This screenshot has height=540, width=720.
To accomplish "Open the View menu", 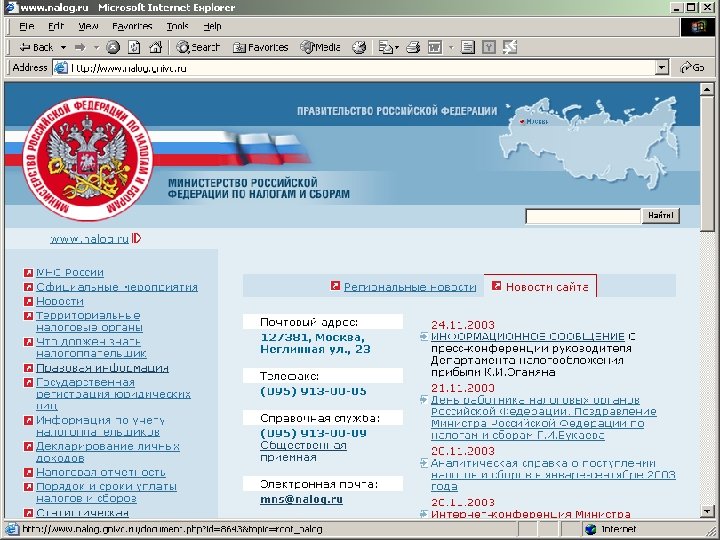I will (x=88, y=27).
